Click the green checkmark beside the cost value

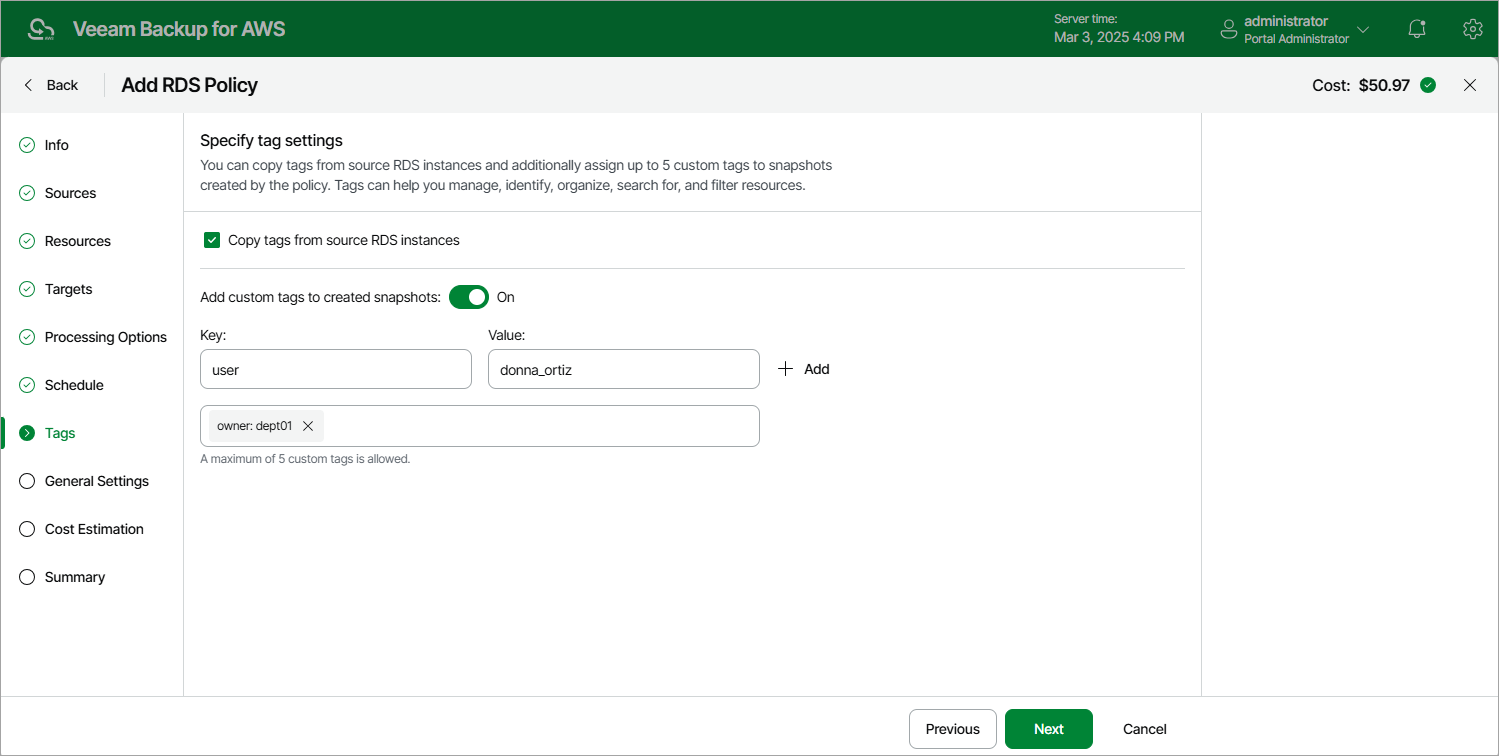click(x=1428, y=85)
